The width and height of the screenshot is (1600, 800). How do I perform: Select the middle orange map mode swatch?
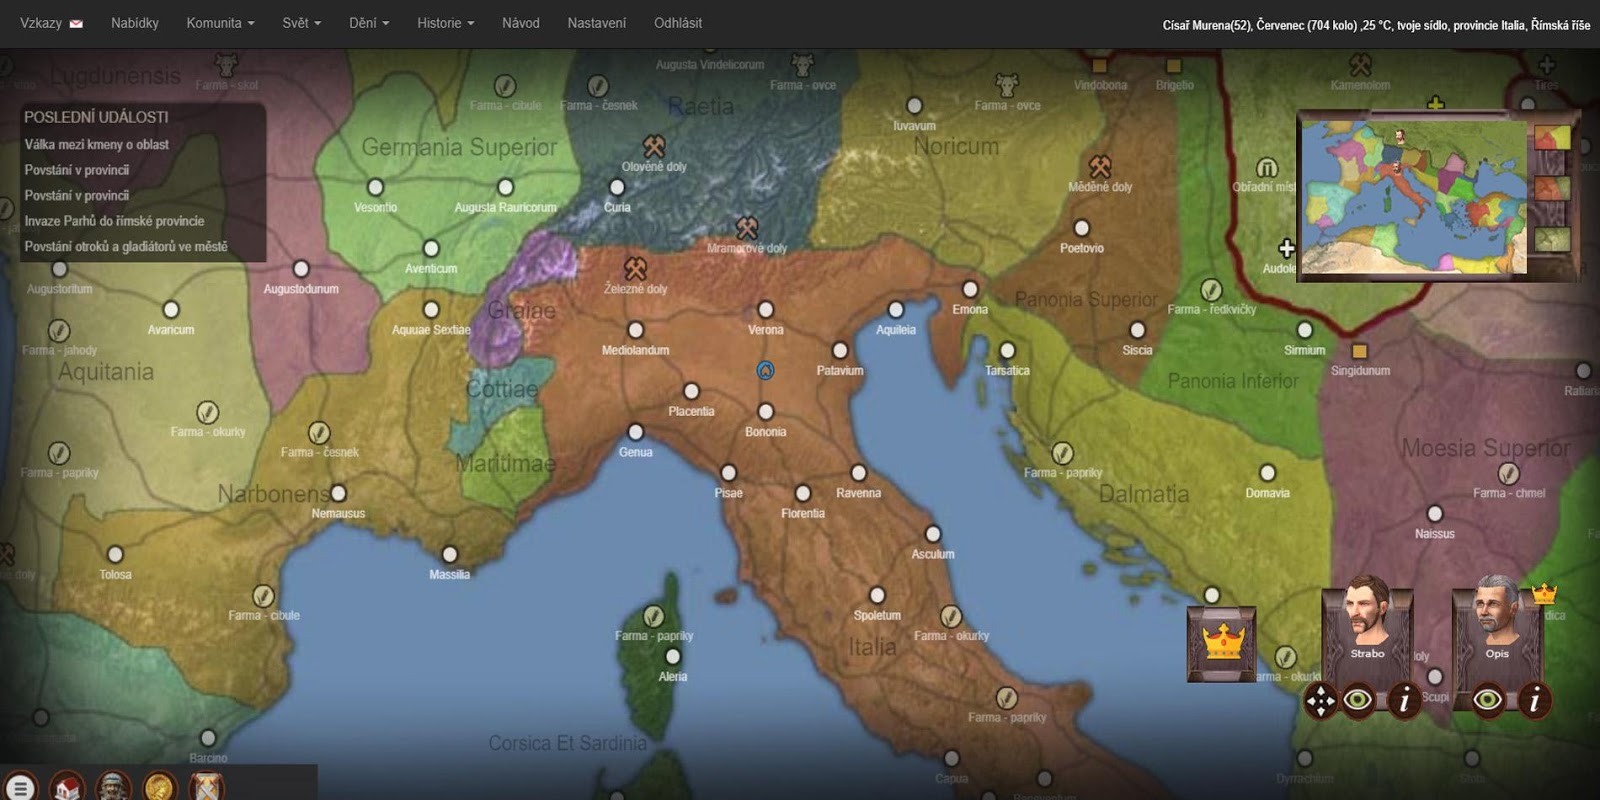[1552, 188]
